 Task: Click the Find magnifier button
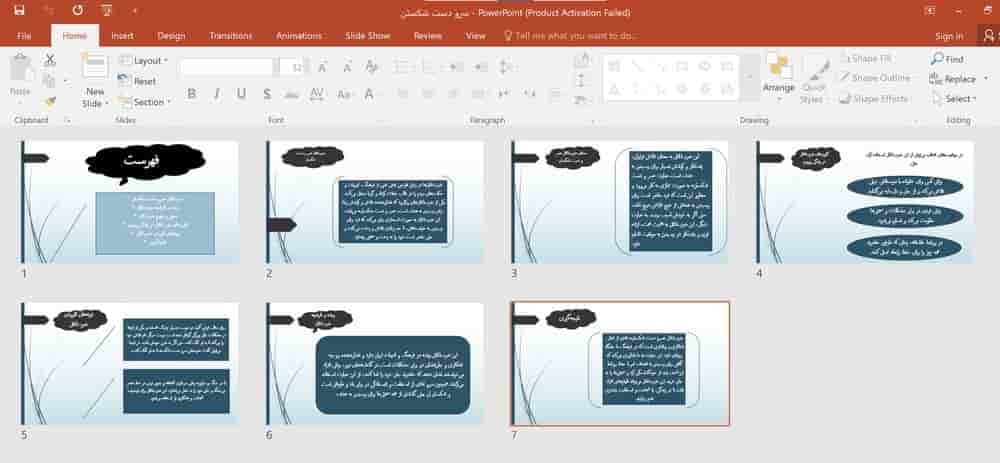click(947, 59)
